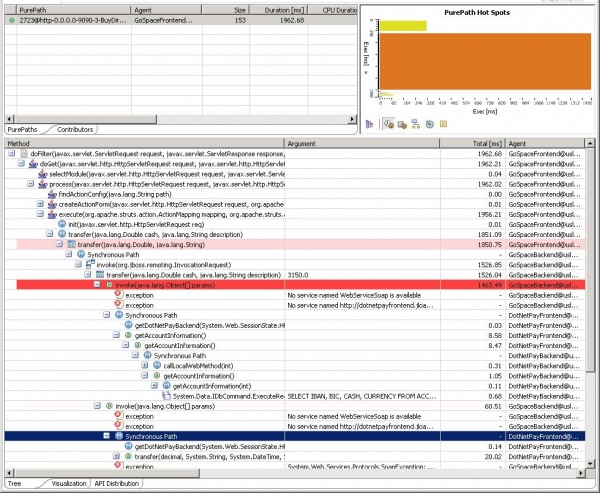This screenshot has width=600, height=493.
Task: Collapse the process method node
Action: coord(31,184)
